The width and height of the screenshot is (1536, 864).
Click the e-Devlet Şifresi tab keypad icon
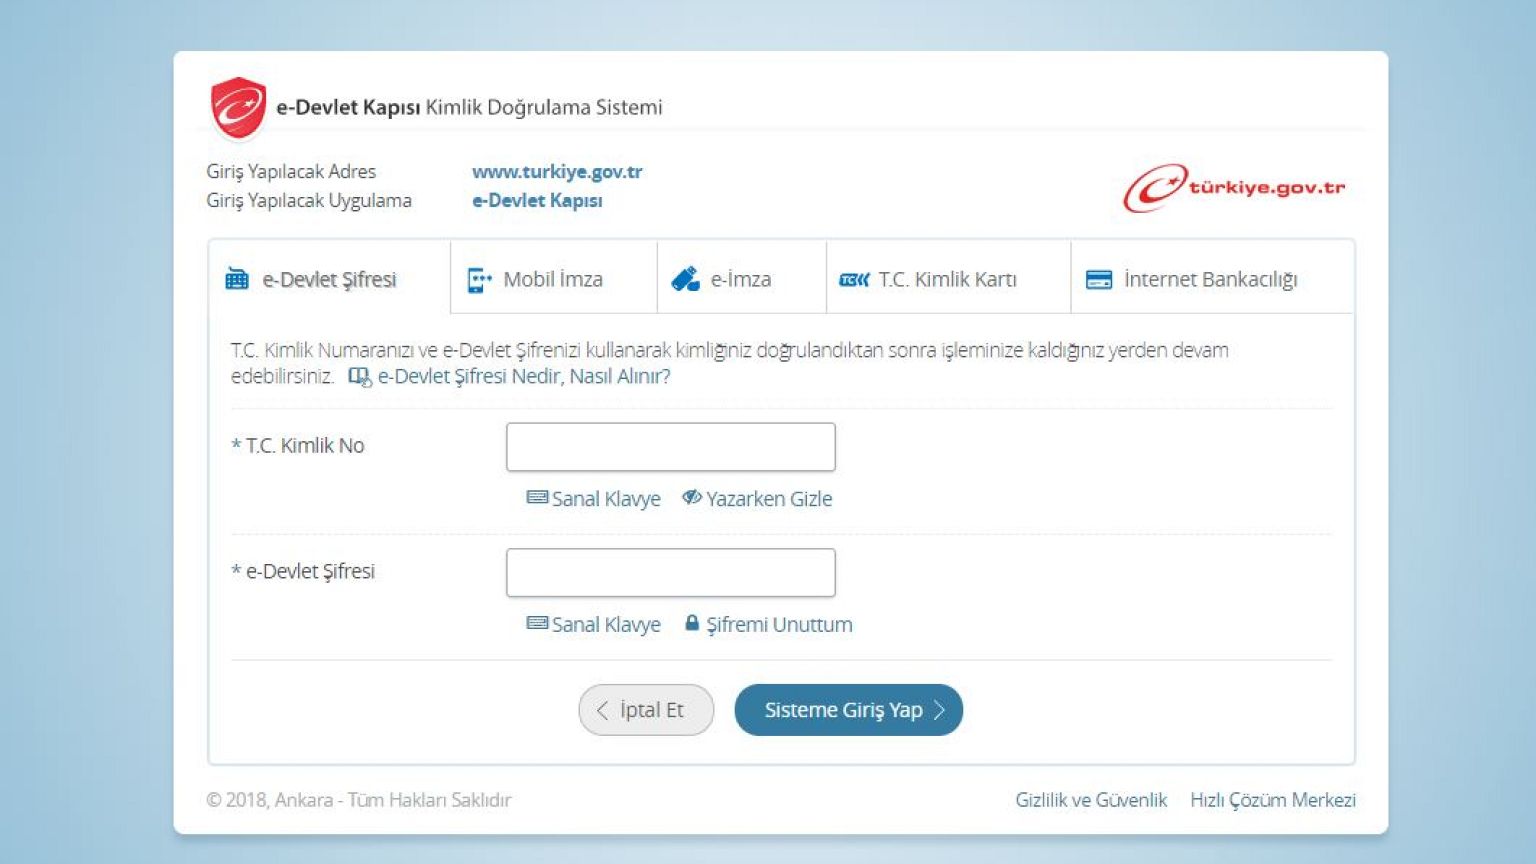pos(237,279)
